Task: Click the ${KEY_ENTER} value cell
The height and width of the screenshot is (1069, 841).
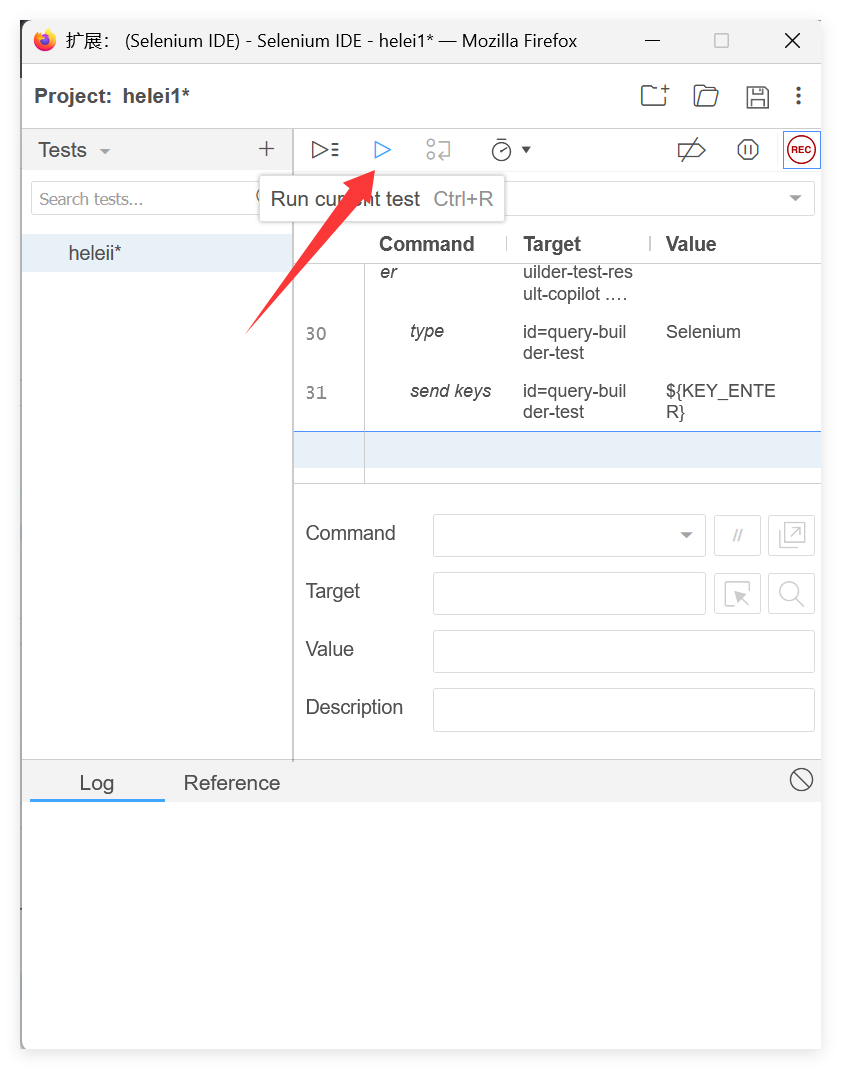Action: point(720,401)
